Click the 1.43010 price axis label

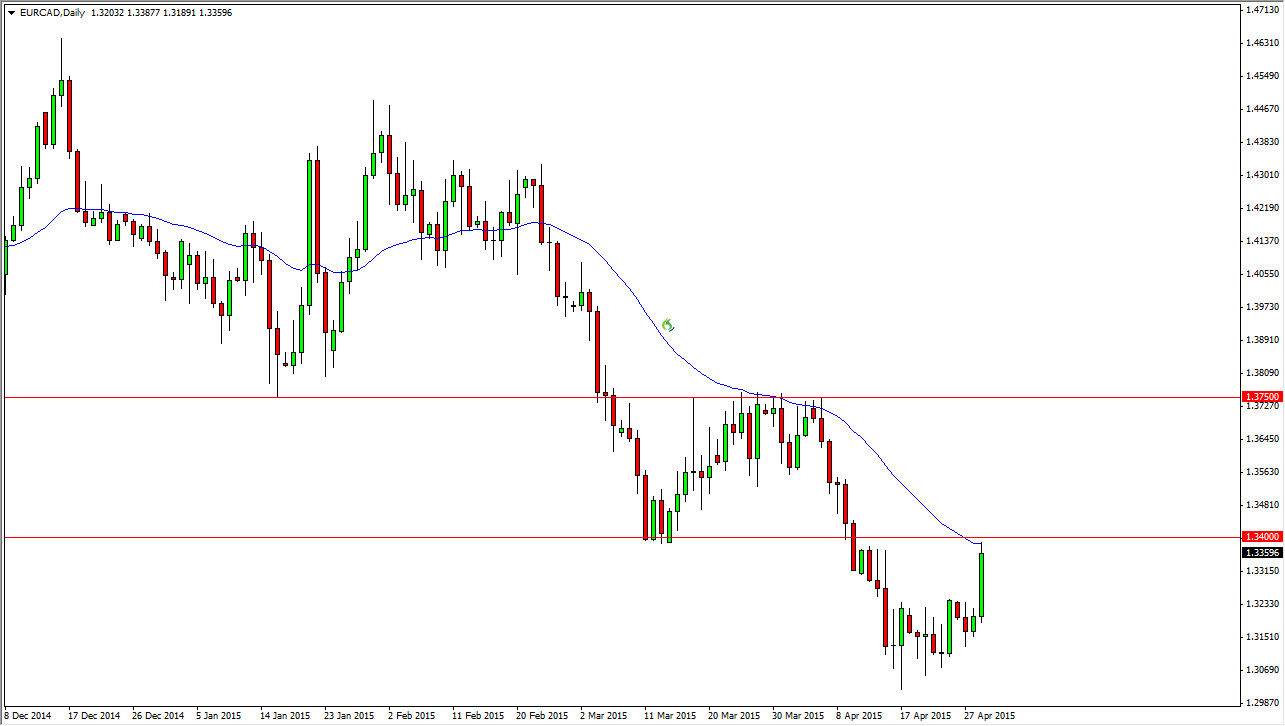pos(1264,175)
